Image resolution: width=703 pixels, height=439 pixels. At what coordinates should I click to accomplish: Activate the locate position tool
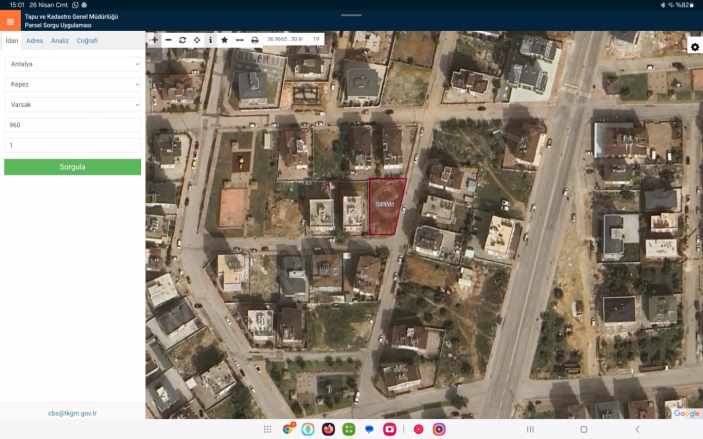coord(196,39)
